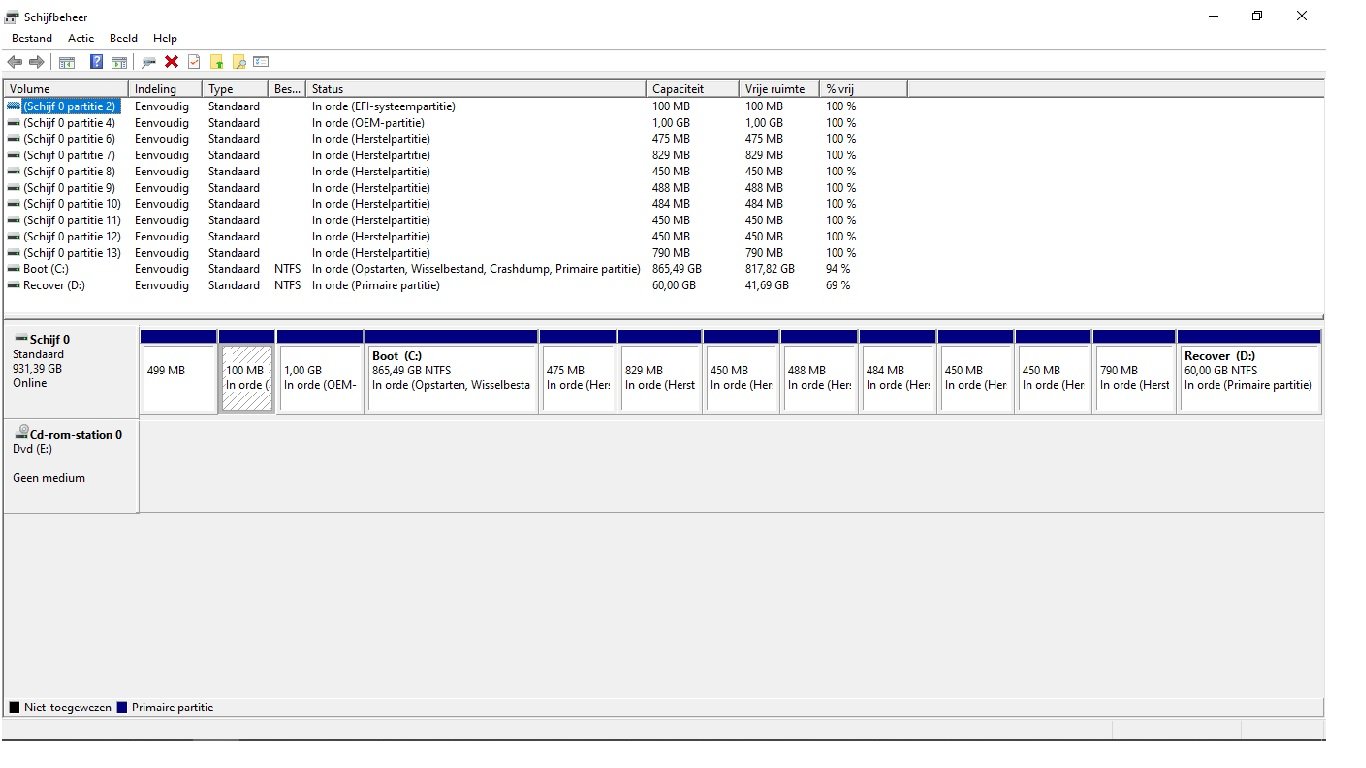
Task: Click the red X delete icon
Action: 171,62
